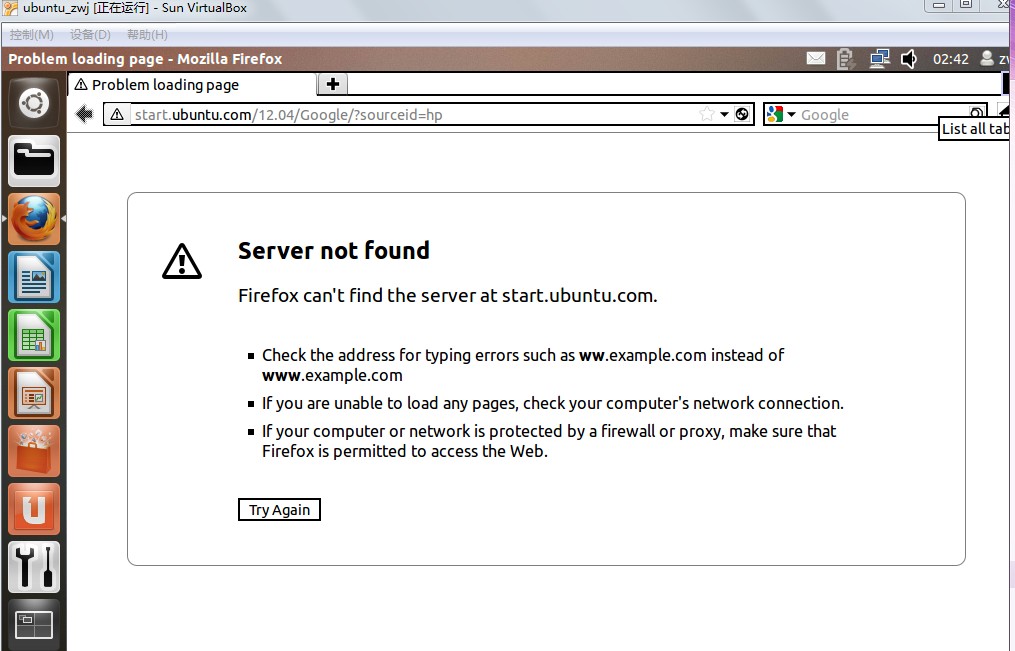Image resolution: width=1015 pixels, height=651 pixels.
Task: Open the Ubuntu Dash home launcher
Action: point(34,103)
